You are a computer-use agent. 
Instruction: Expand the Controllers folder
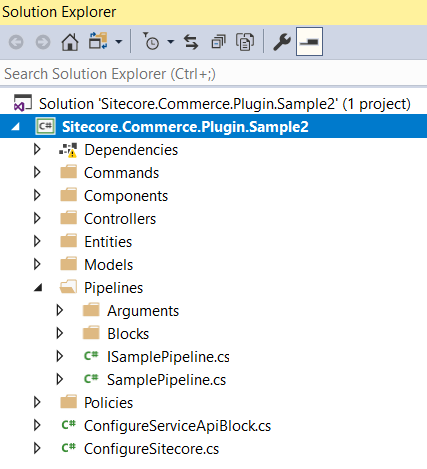37,218
